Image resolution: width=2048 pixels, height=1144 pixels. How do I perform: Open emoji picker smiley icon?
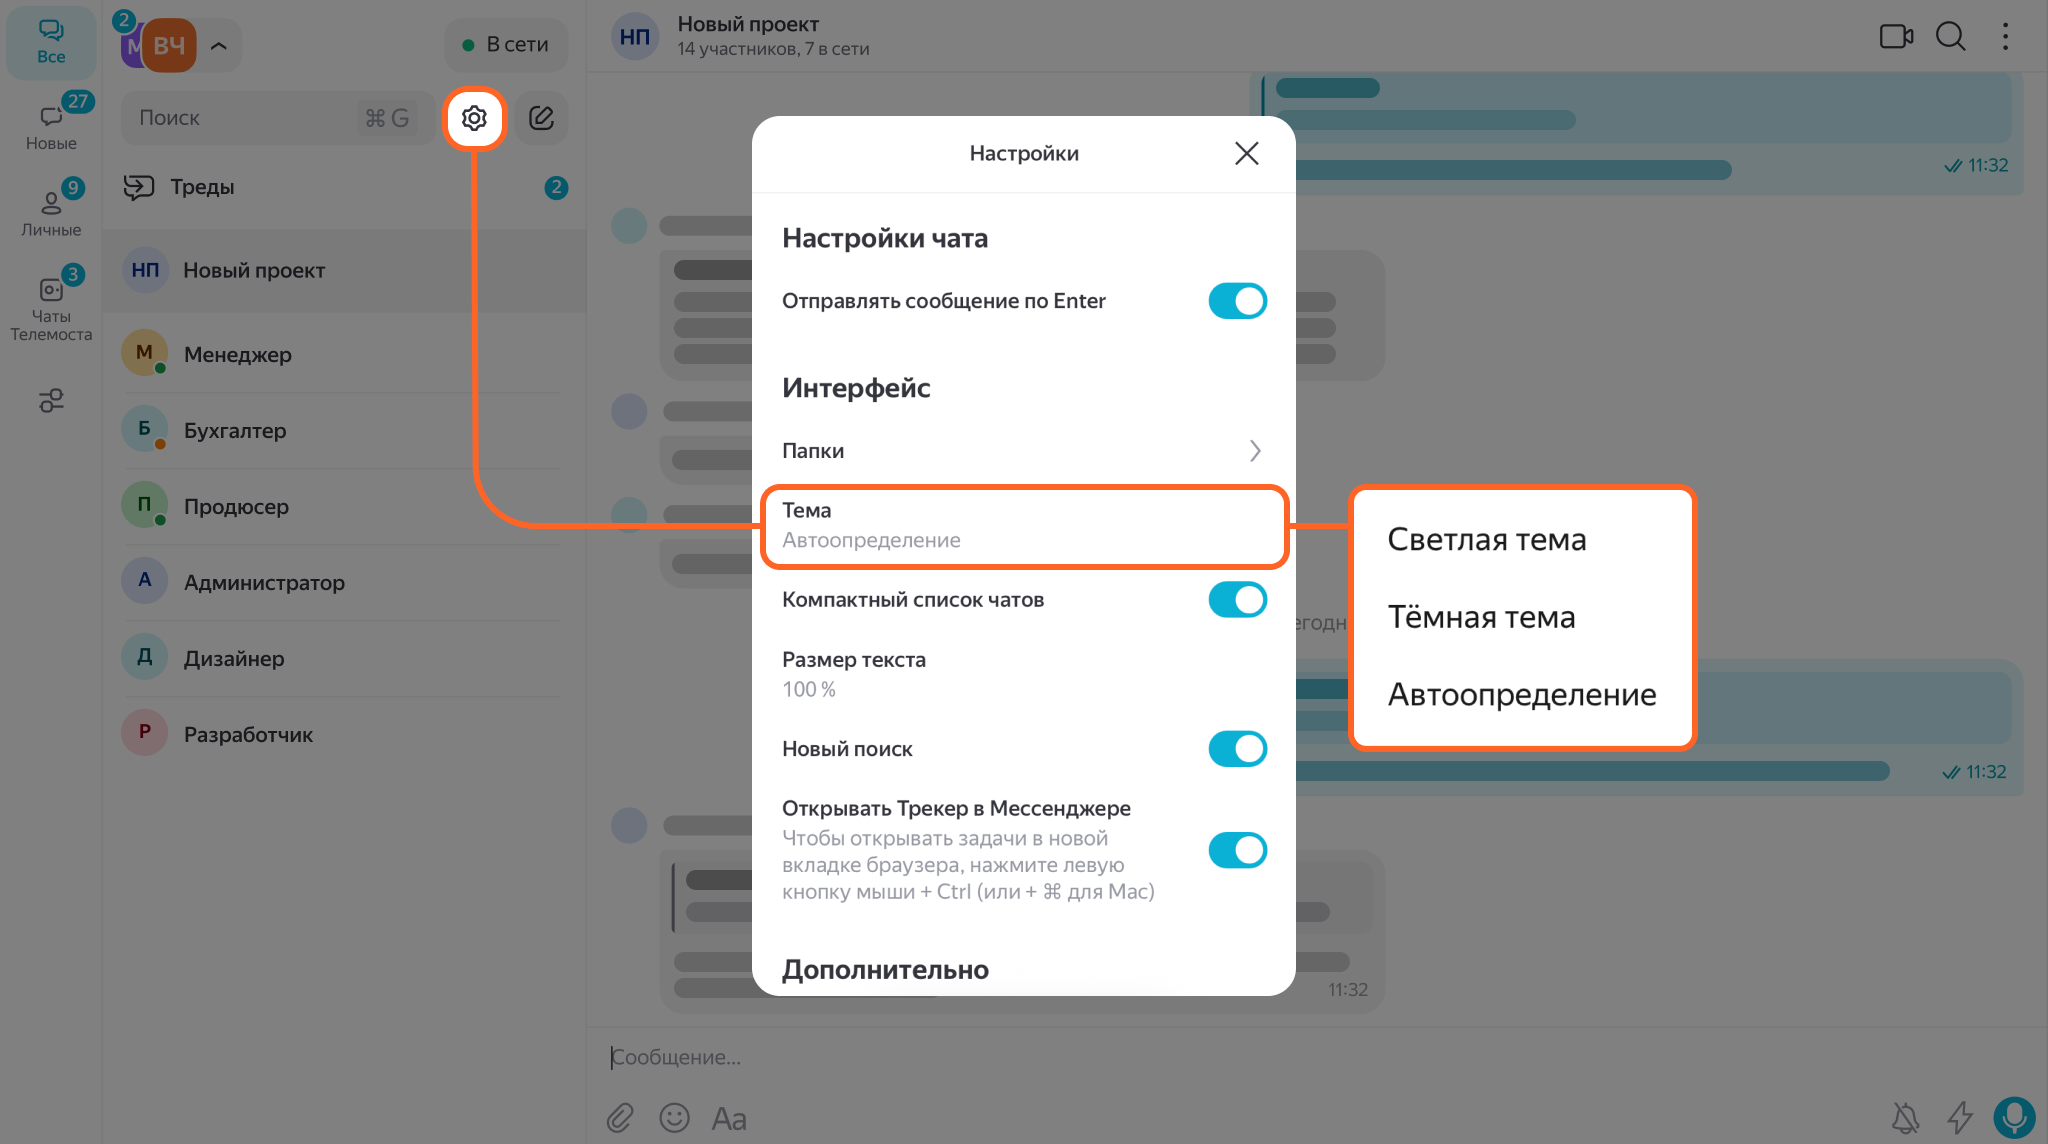675,1117
